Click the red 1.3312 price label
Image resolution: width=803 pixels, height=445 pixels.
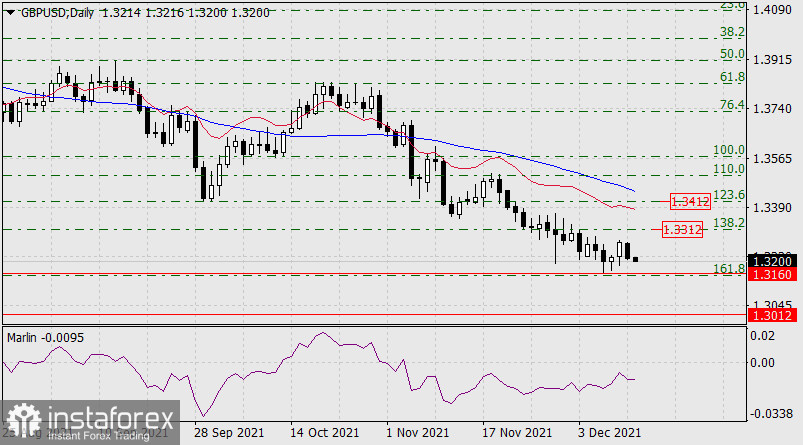(x=683, y=229)
